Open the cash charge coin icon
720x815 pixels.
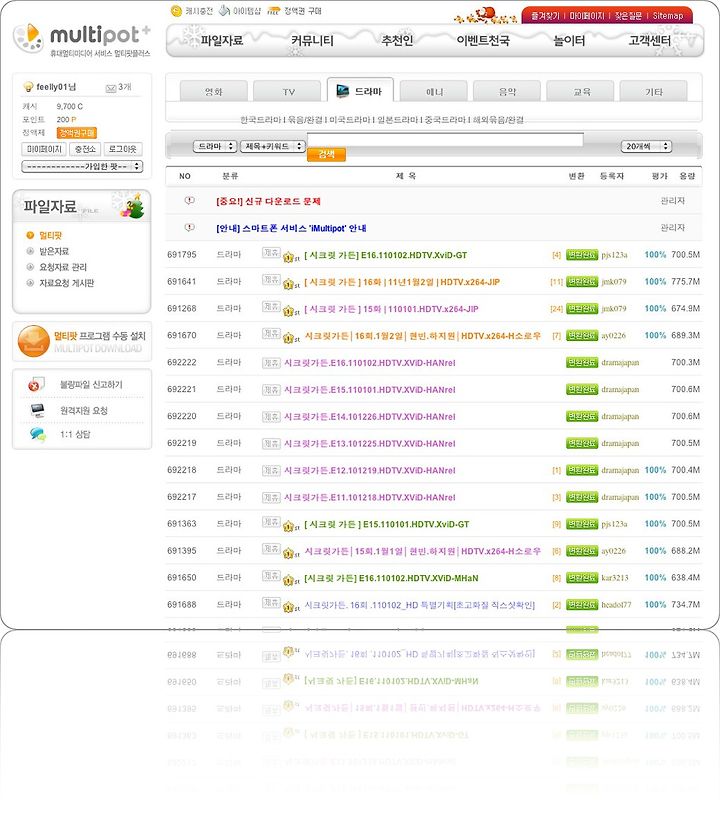point(176,11)
